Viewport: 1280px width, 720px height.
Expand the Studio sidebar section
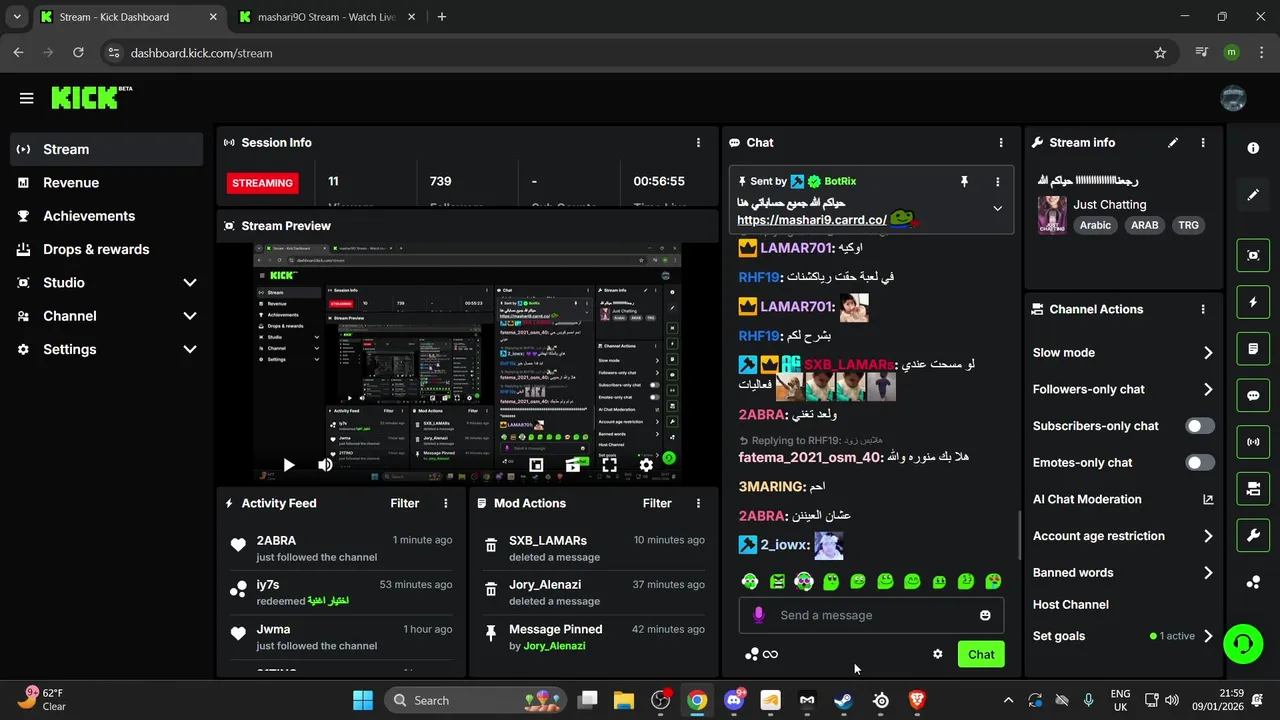[x=190, y=283]
